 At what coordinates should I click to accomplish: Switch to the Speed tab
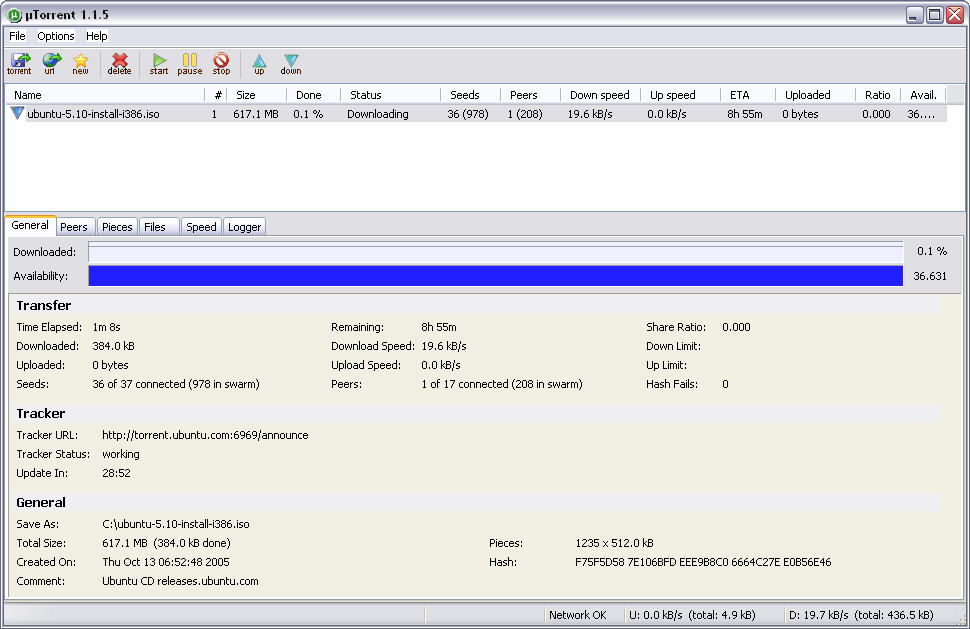[x=201, y=227]
